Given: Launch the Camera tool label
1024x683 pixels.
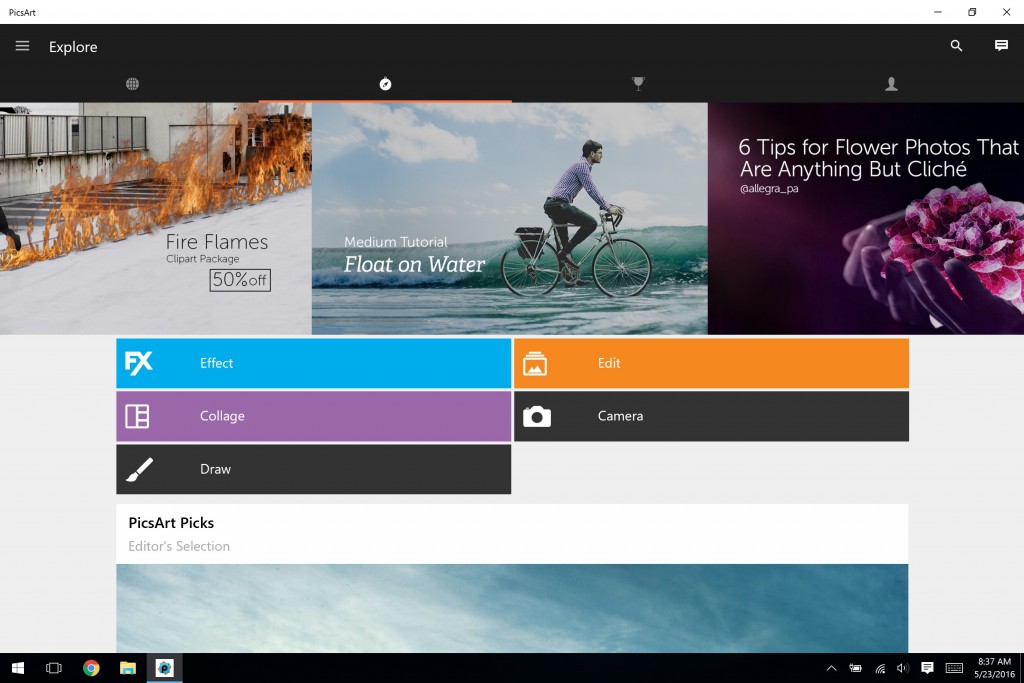Looking at the screenshot, I should tap(620, 416).
